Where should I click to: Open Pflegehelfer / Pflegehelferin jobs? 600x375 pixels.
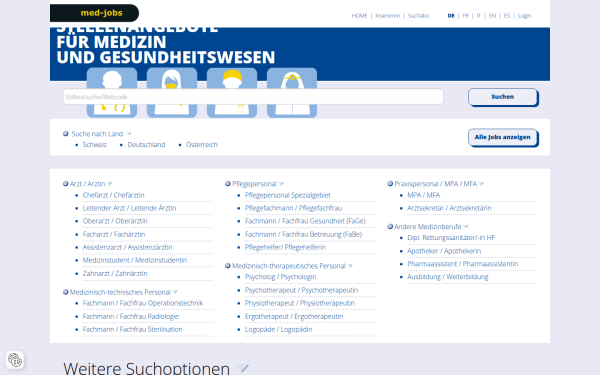pyautogui.click(x=285, y=247)
